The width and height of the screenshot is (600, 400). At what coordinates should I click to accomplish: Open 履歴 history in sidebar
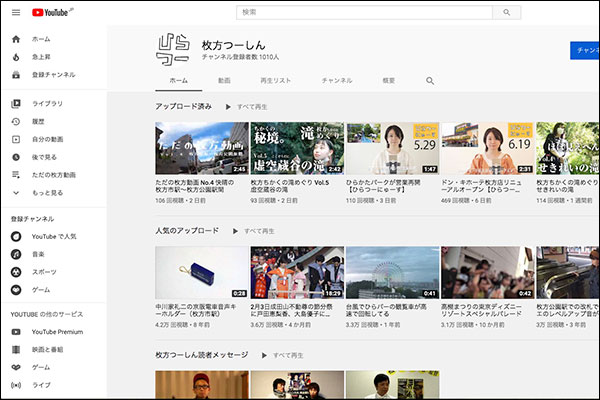point(40,121)
